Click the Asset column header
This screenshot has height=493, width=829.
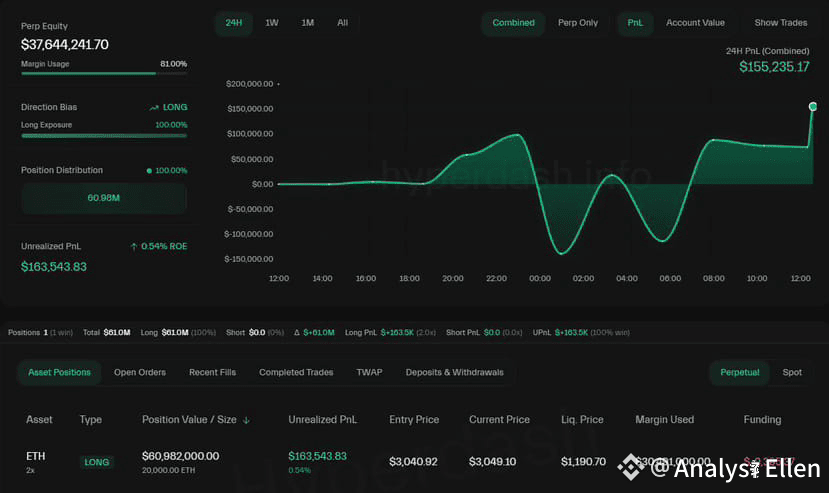tap(39, 419)
